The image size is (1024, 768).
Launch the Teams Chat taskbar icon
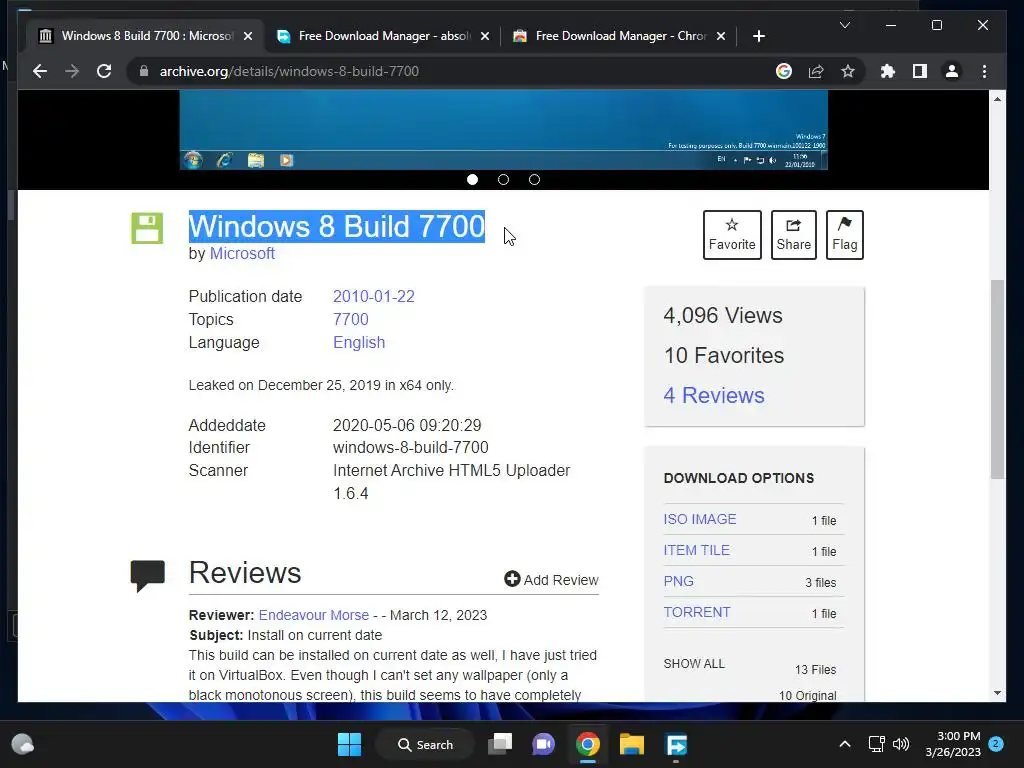pyautogui.click(x=543, y=744)
